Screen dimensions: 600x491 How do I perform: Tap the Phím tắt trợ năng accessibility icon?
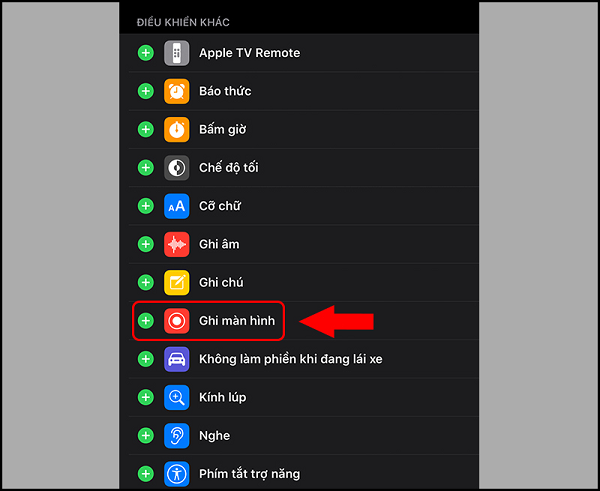pos(176,474)
